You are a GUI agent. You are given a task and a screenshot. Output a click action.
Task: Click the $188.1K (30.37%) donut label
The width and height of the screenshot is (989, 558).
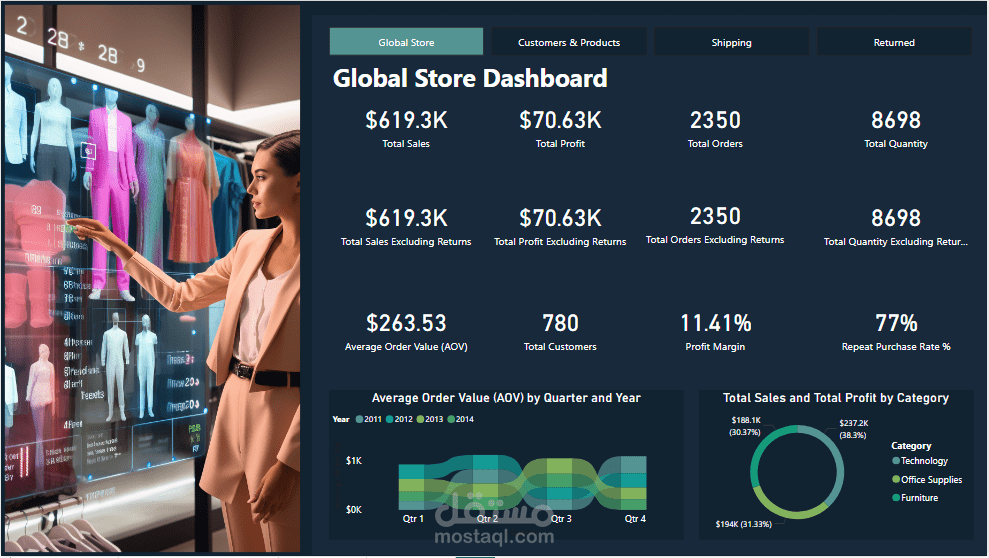point(746,426)
